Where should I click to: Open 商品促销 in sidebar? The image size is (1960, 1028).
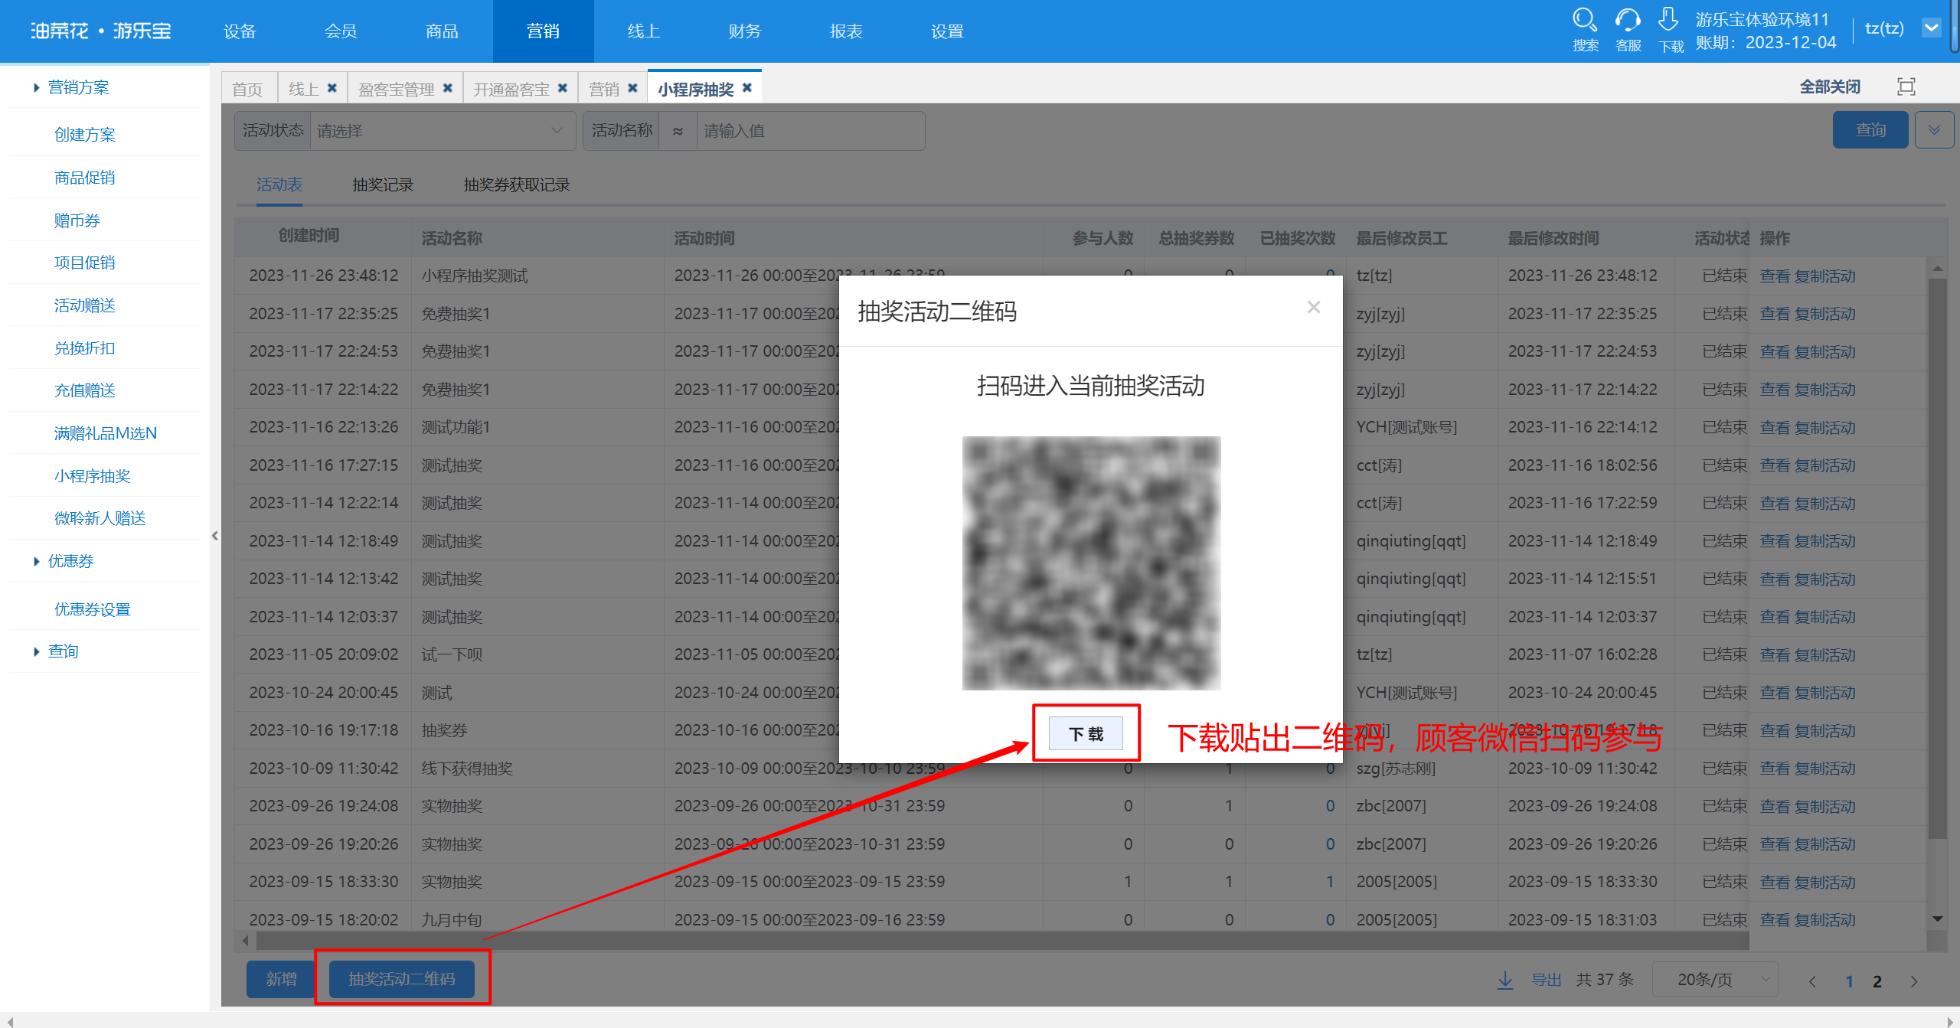coord(85,177)
